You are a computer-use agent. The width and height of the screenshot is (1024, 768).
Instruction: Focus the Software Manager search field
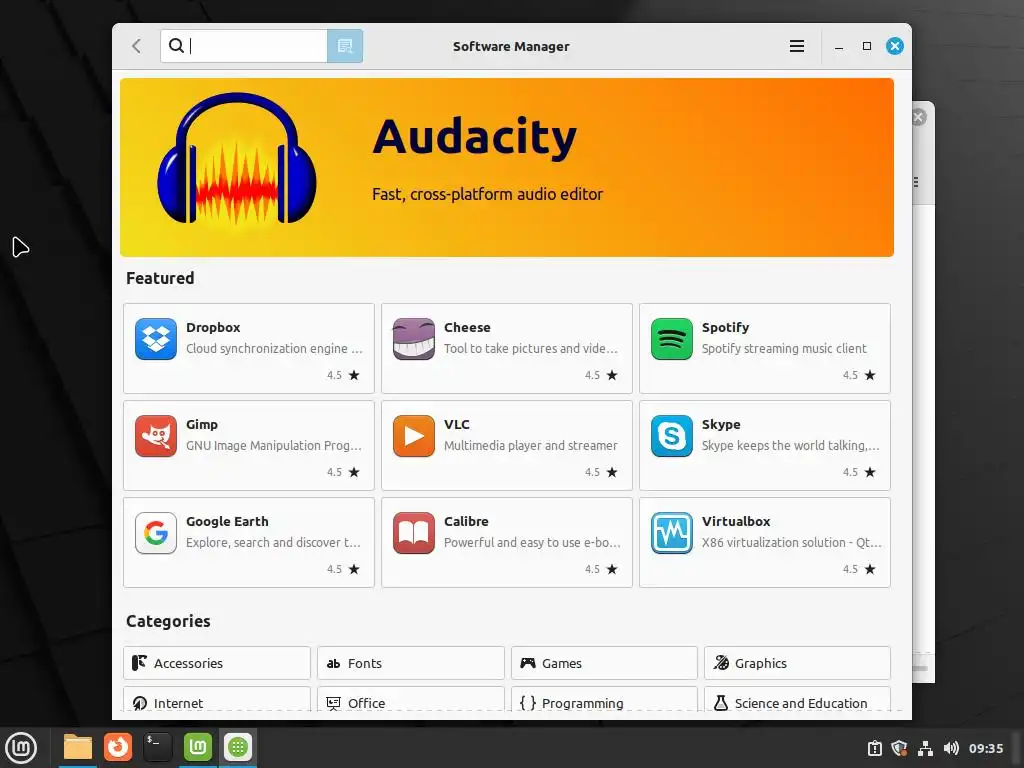[x=244, y=46]
